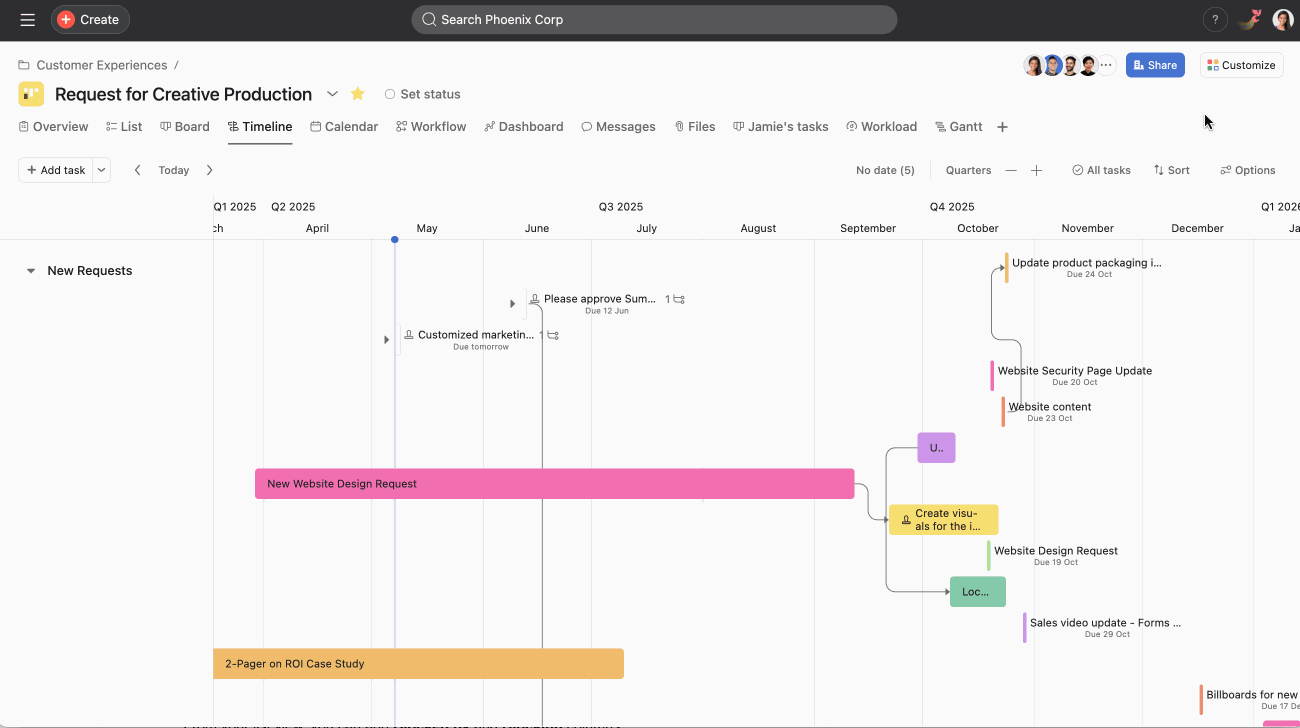
Task: Switch to the Calendar tab
Action: (x=344, y=126)
